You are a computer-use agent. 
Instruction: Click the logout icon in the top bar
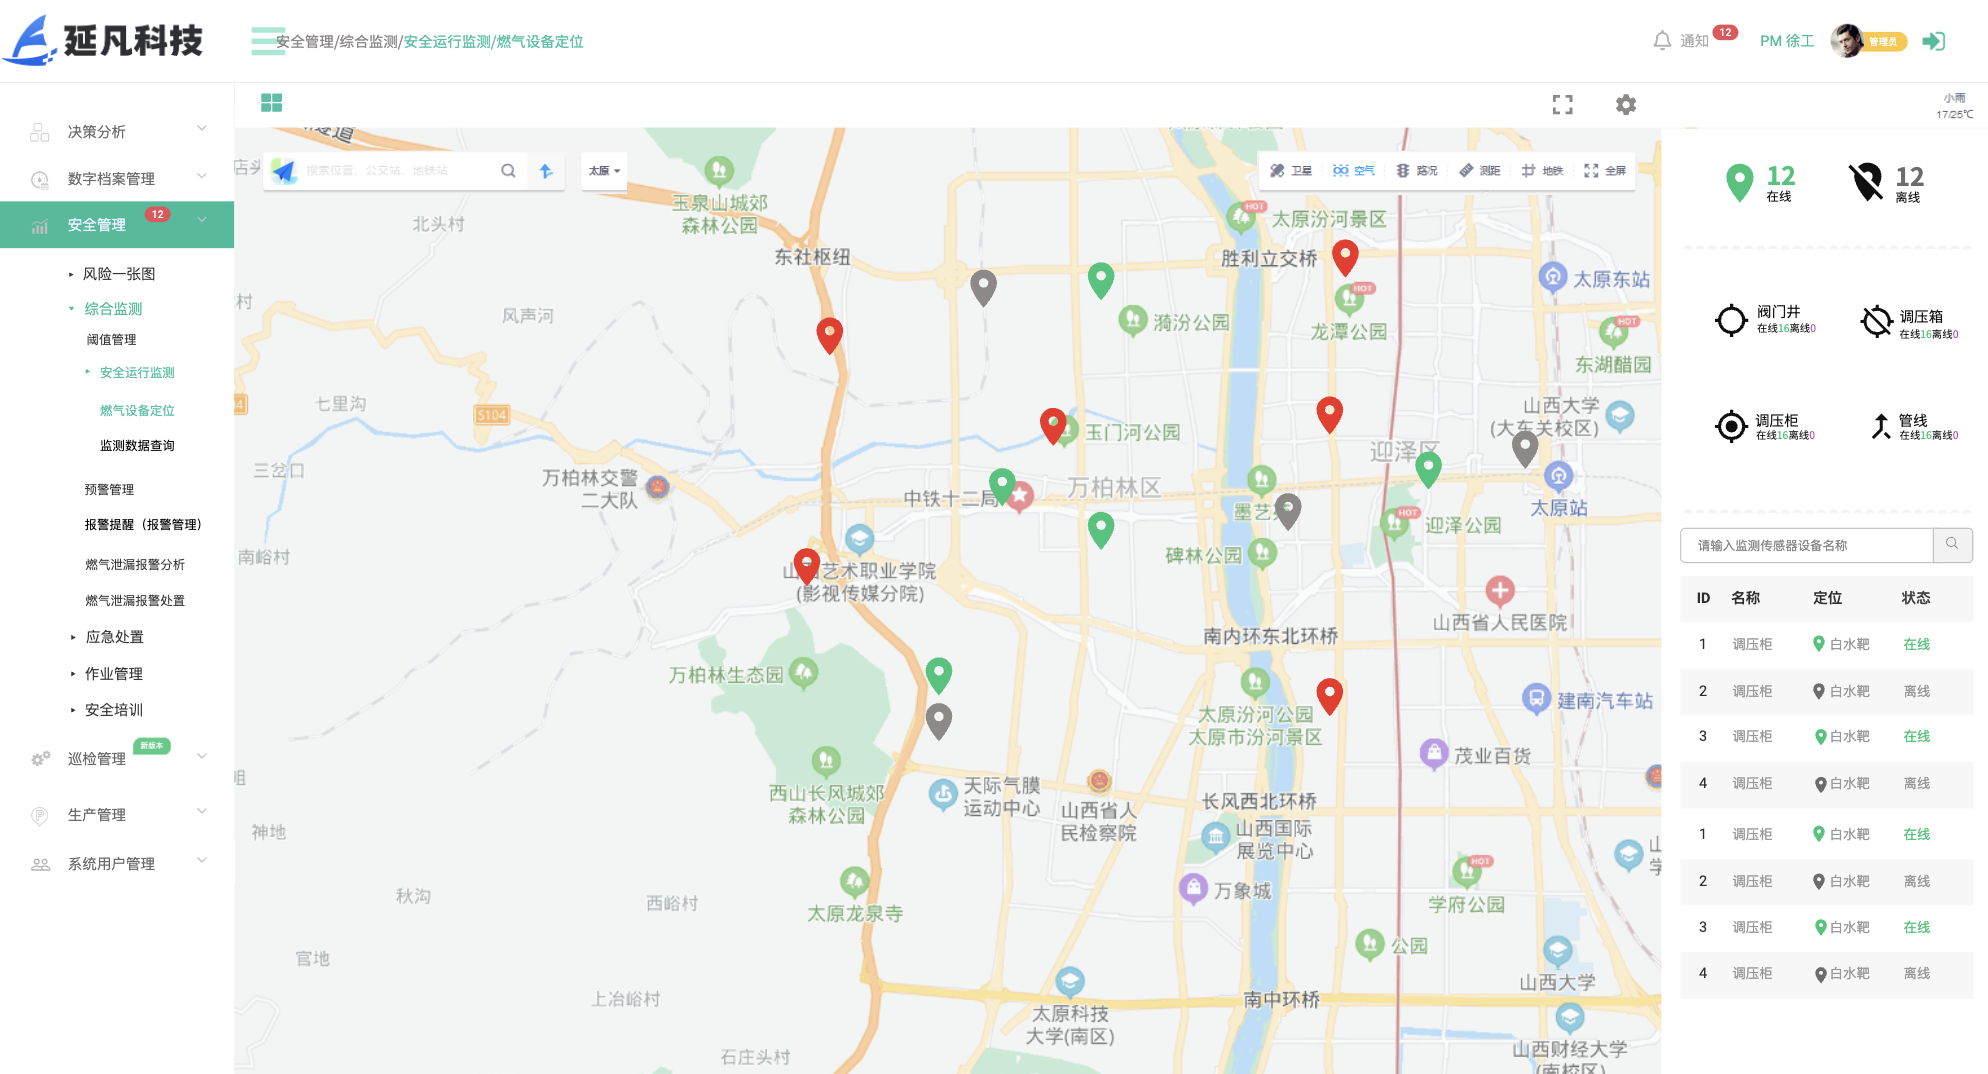click(x=1935, y=41)
